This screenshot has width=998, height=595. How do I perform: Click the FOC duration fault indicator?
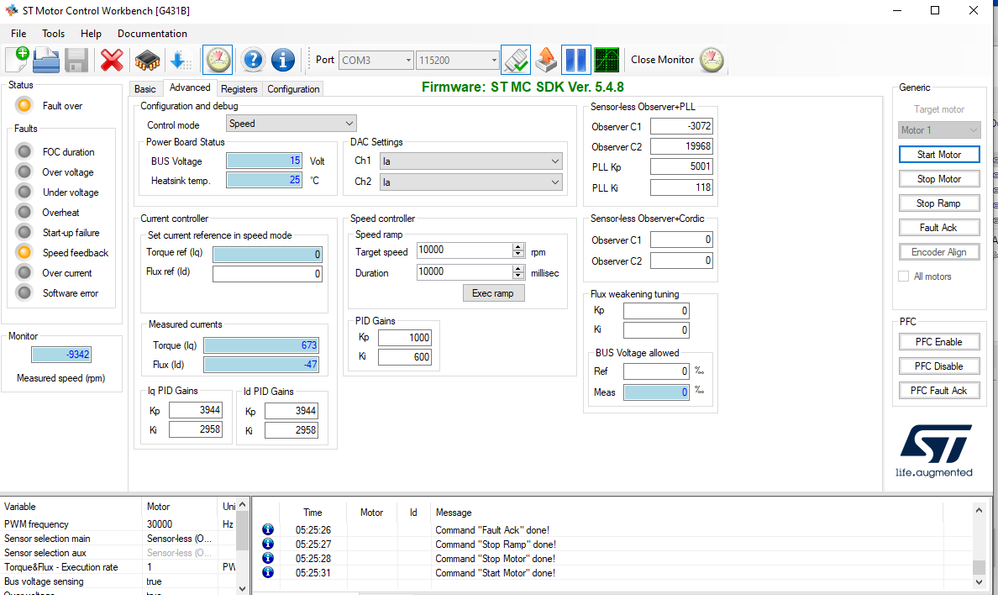[24, 151]
